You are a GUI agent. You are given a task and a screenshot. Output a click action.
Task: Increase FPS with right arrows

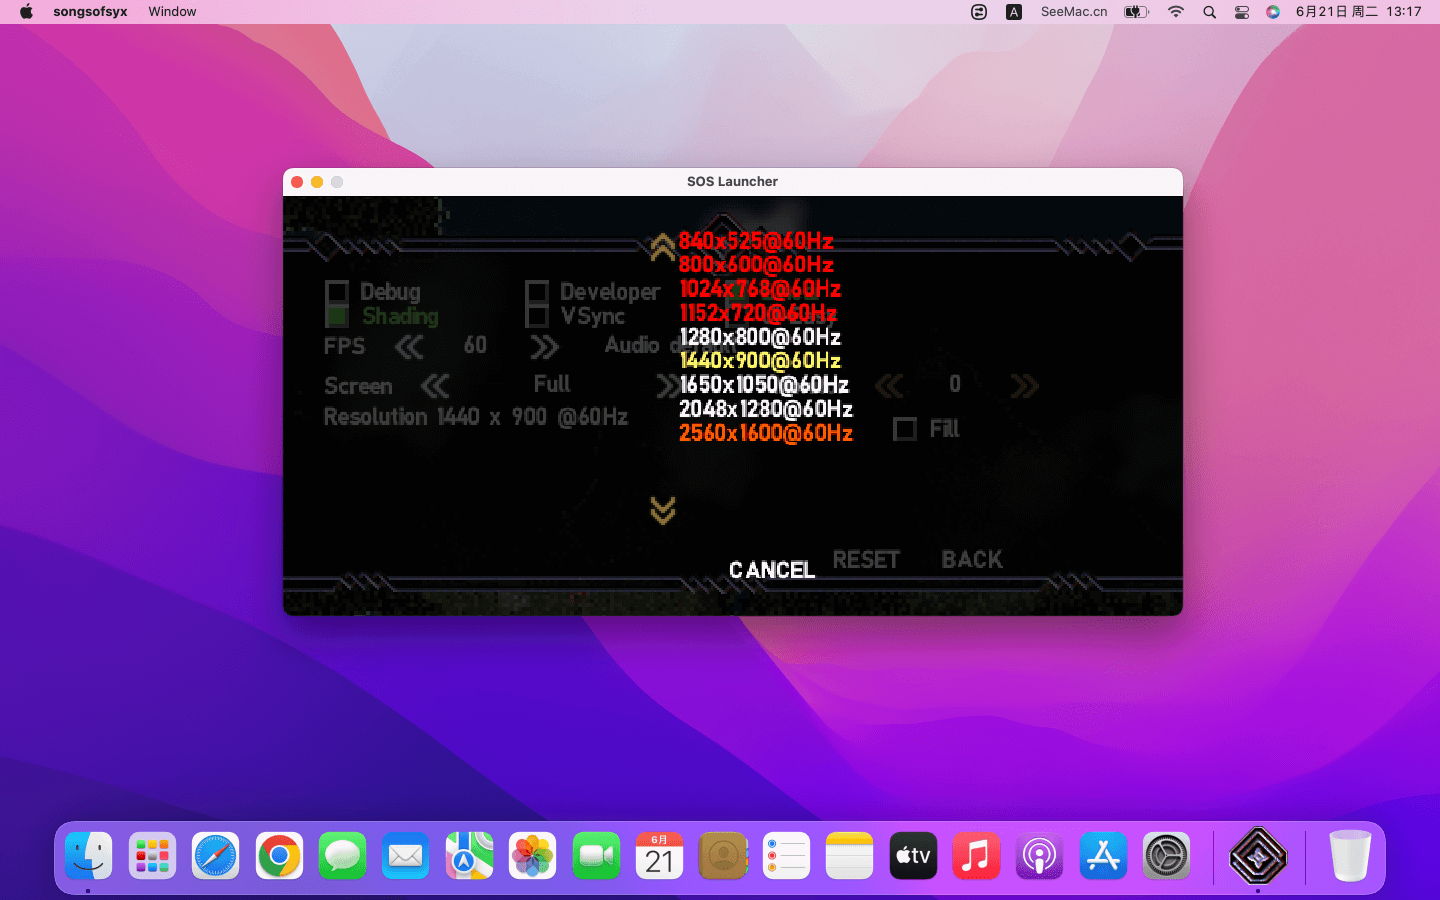tap(544, 347)
